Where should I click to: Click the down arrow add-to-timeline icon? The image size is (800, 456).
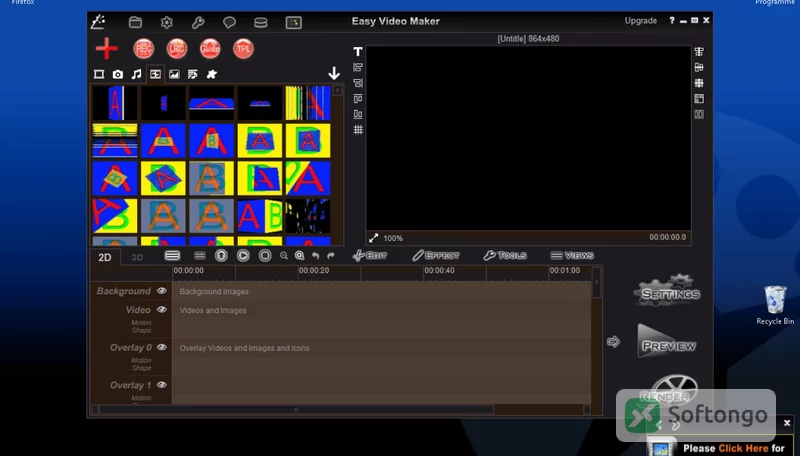pyautogui.click(x=334, y=73)
